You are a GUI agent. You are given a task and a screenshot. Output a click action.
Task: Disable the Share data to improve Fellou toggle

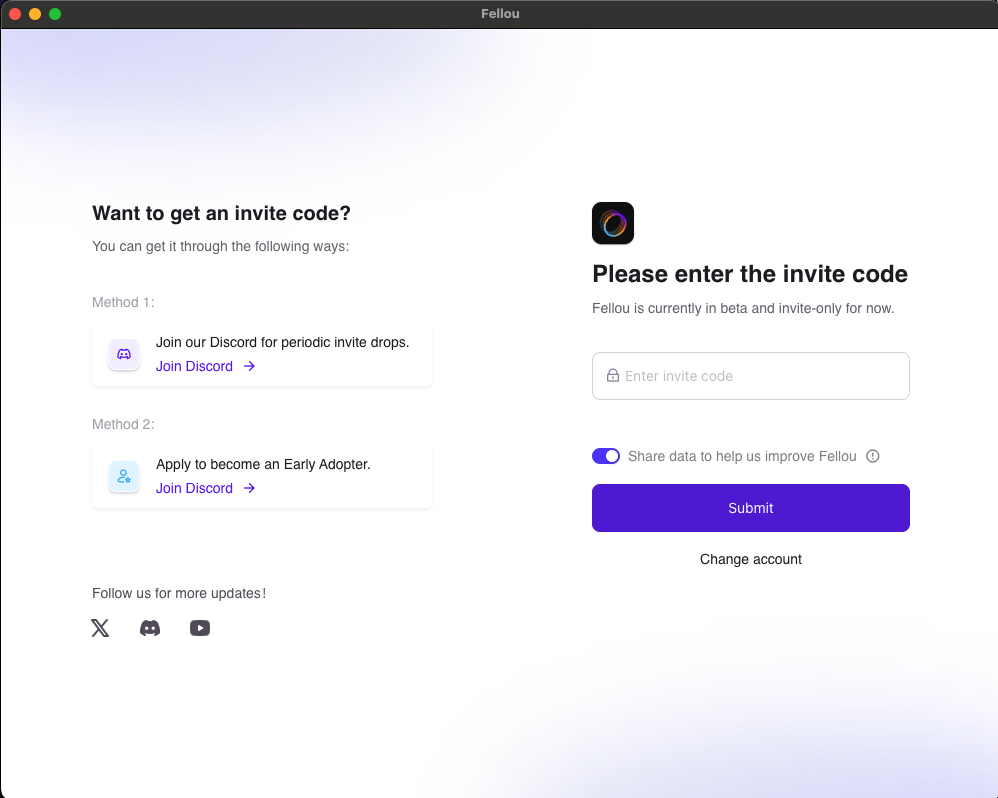(606, 456)
